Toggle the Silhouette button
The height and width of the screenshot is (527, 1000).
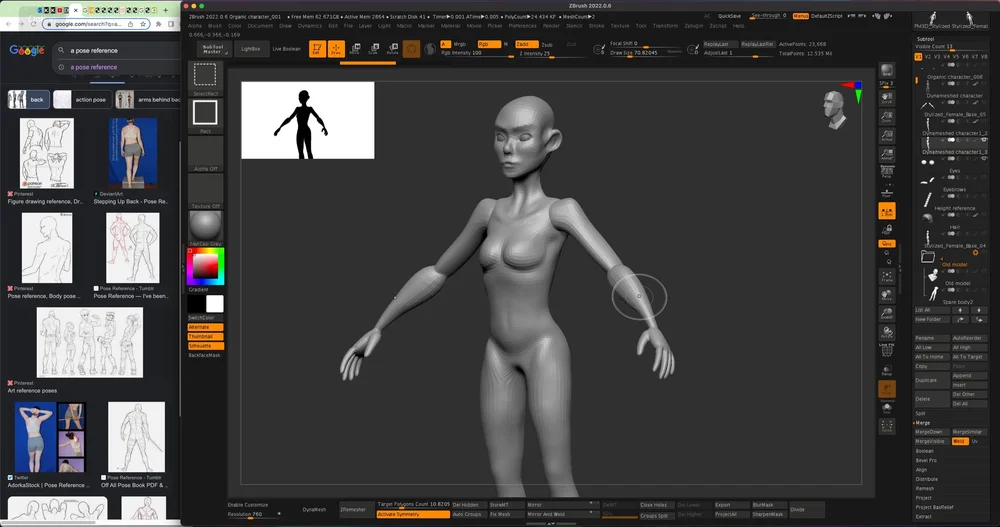tap(205, 346)
